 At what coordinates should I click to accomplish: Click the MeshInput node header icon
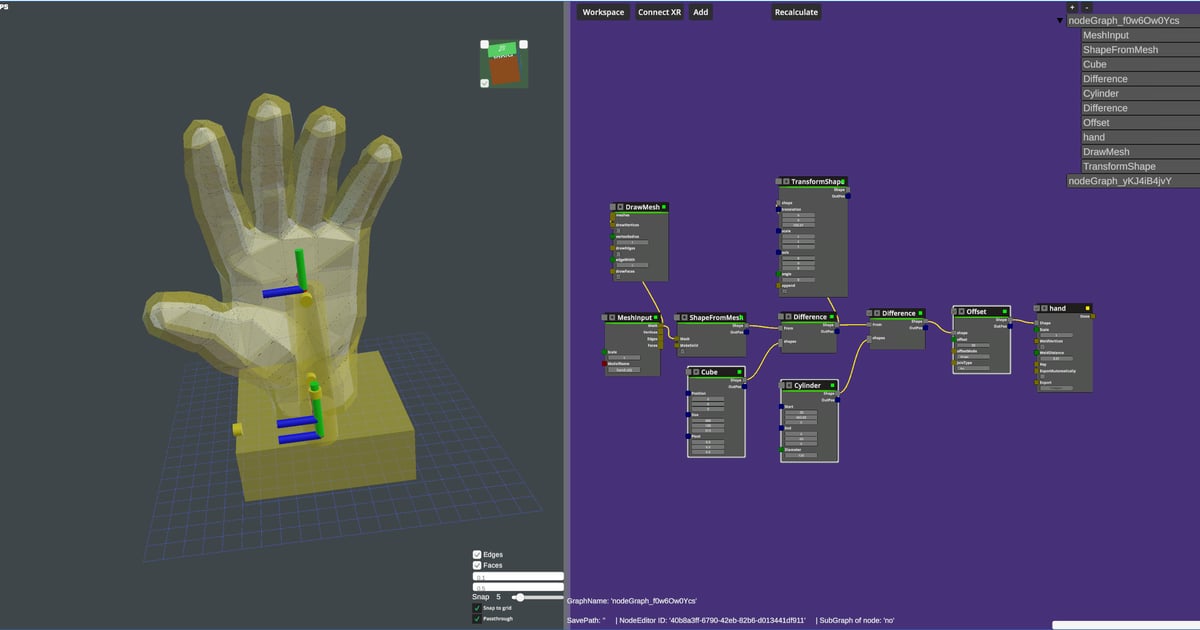click(613, 319)
